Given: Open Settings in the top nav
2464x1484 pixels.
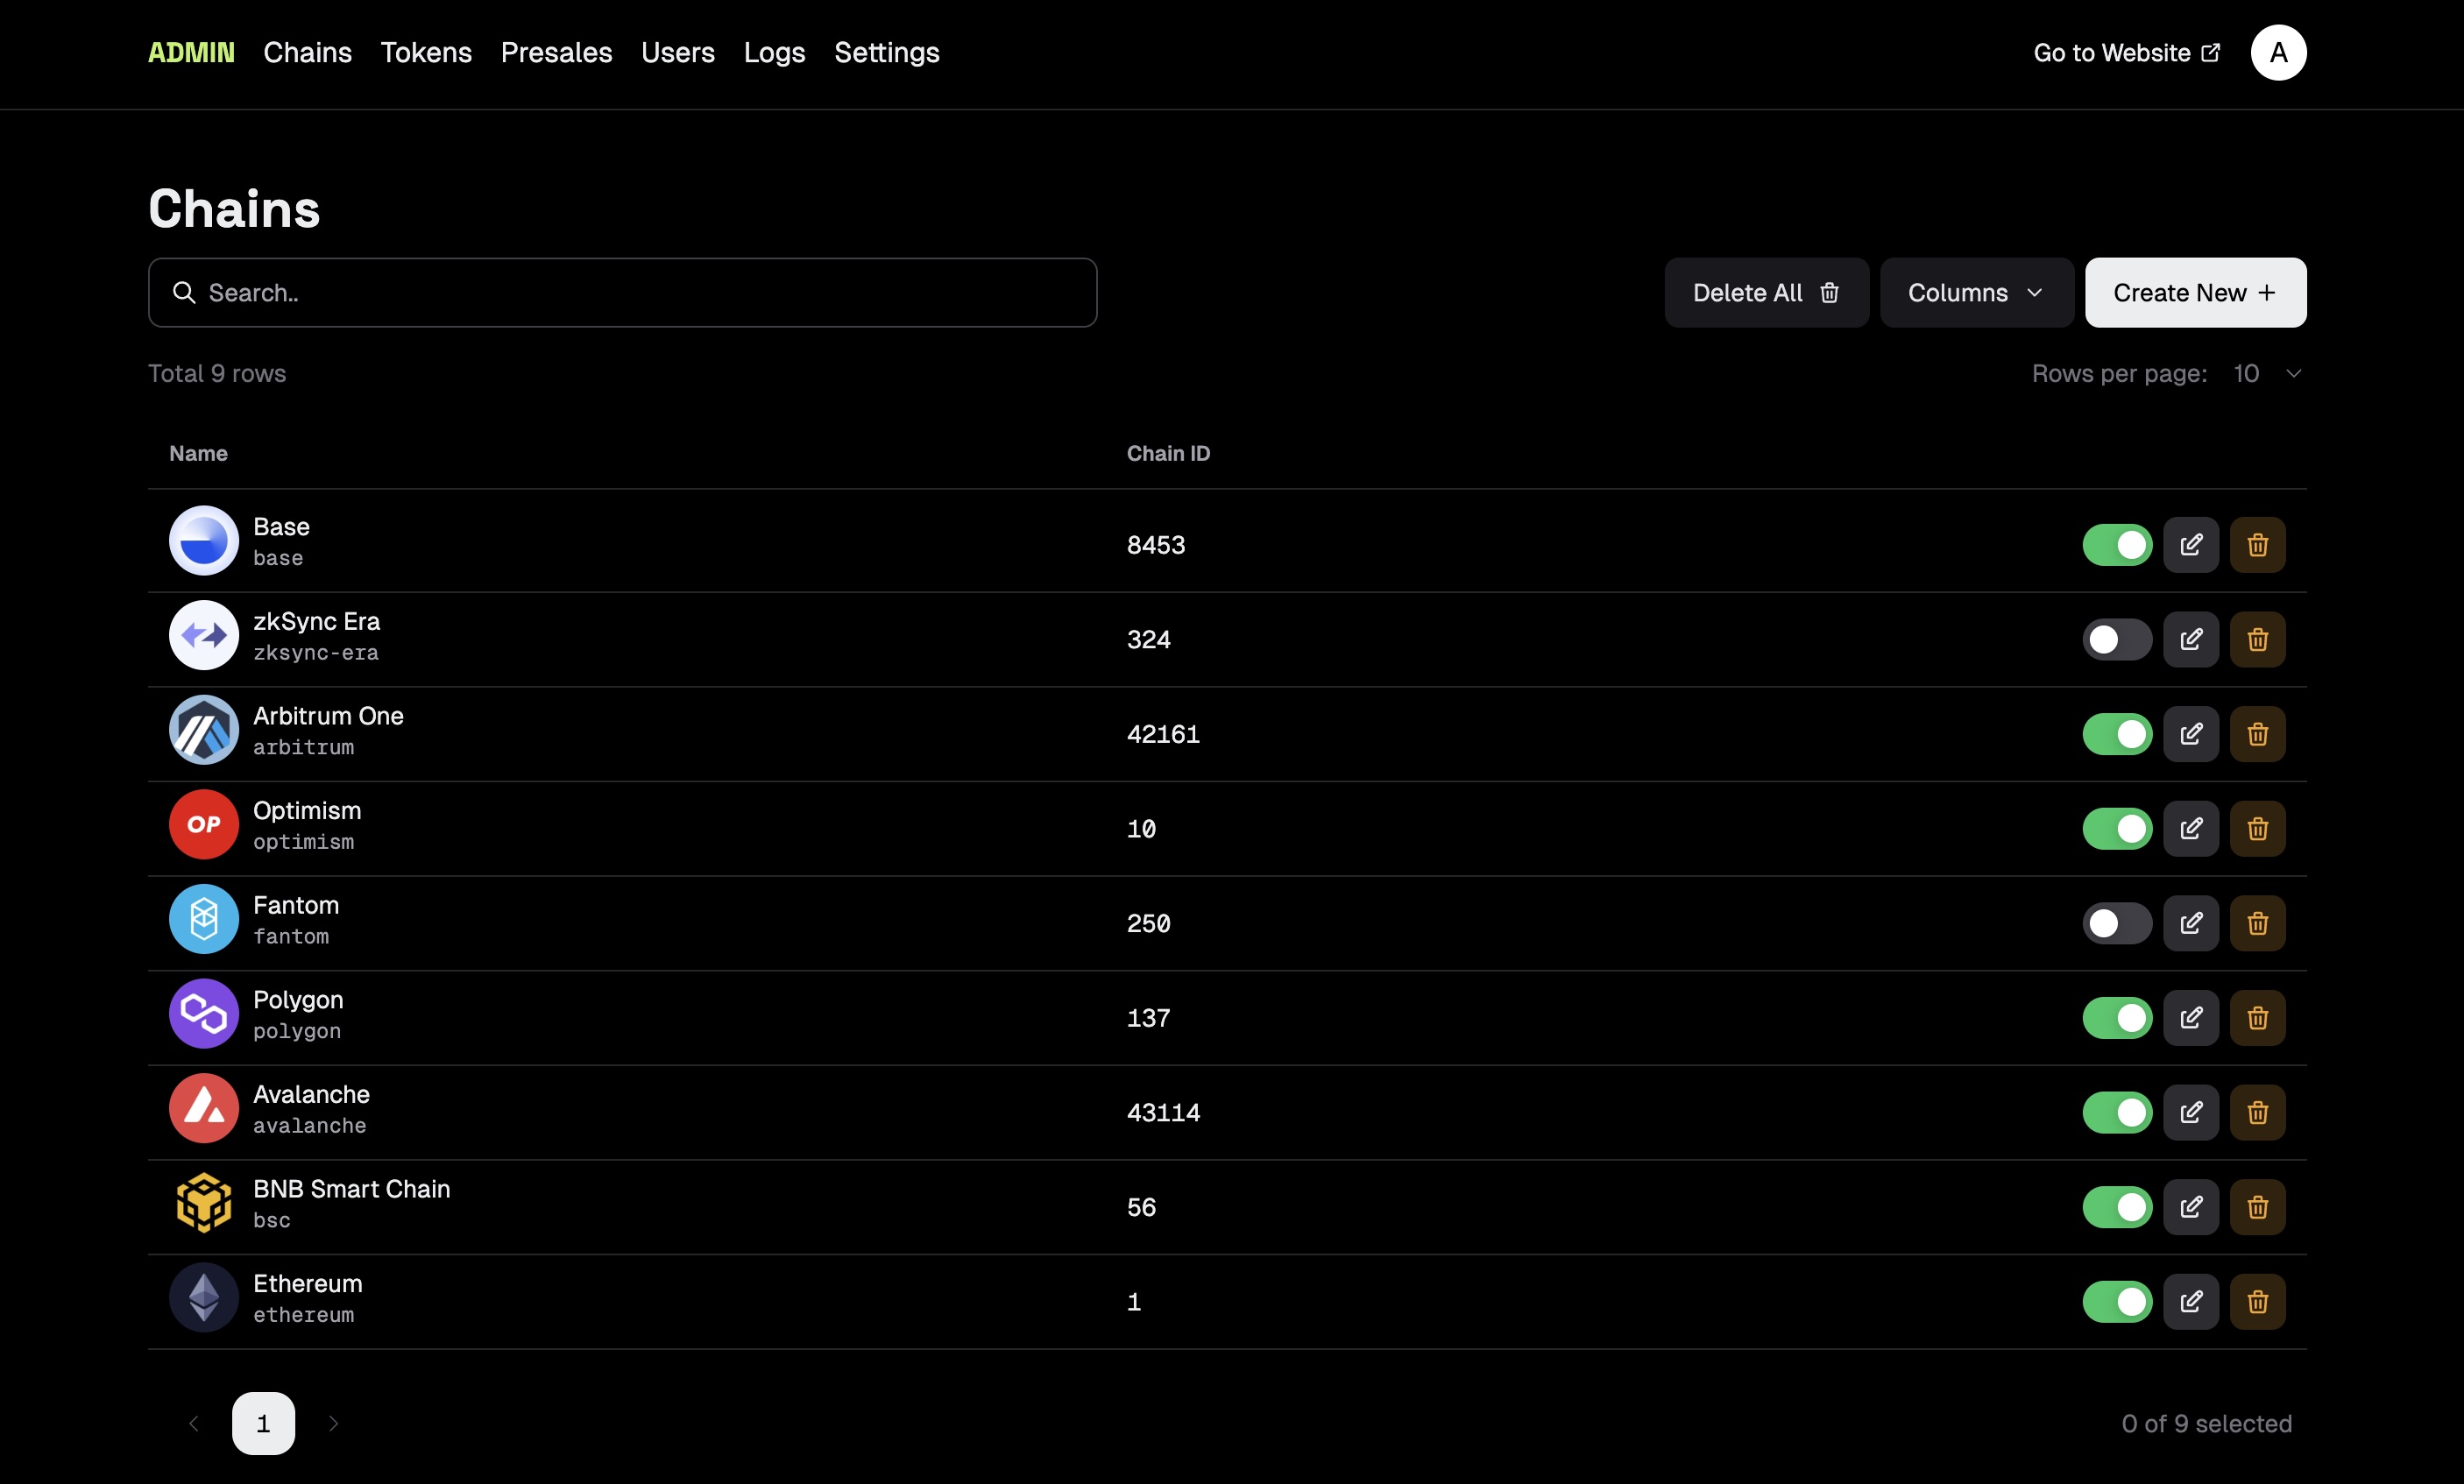Looking at the screenshot, I should pos(887,52).
